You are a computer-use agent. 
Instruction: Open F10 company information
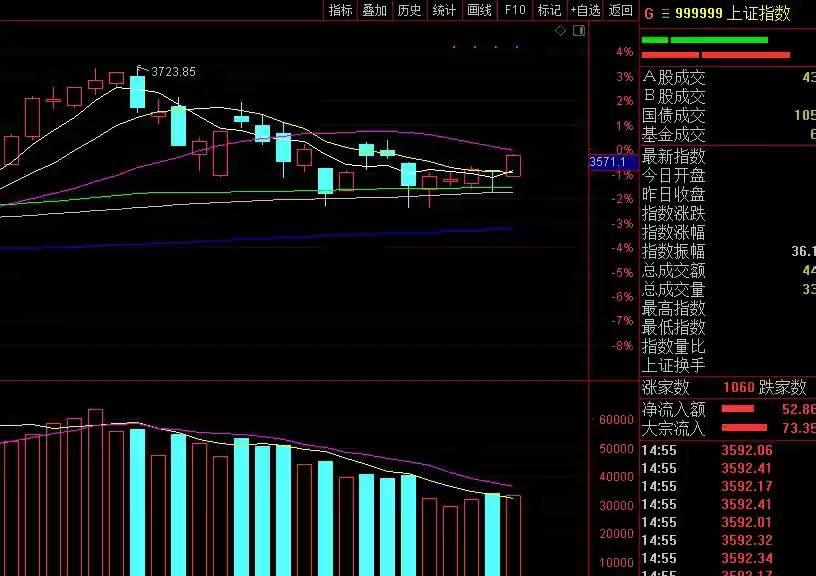[x=515, y=10]
